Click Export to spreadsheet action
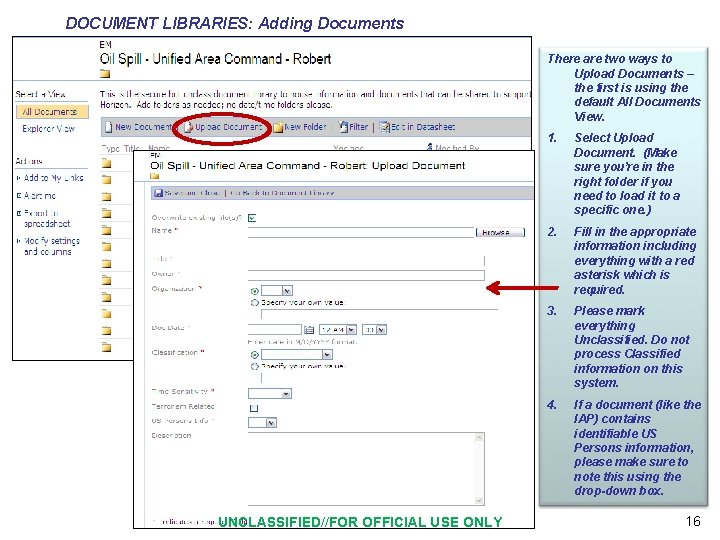The height and width of the screenshot is (540, 720). 47,219
